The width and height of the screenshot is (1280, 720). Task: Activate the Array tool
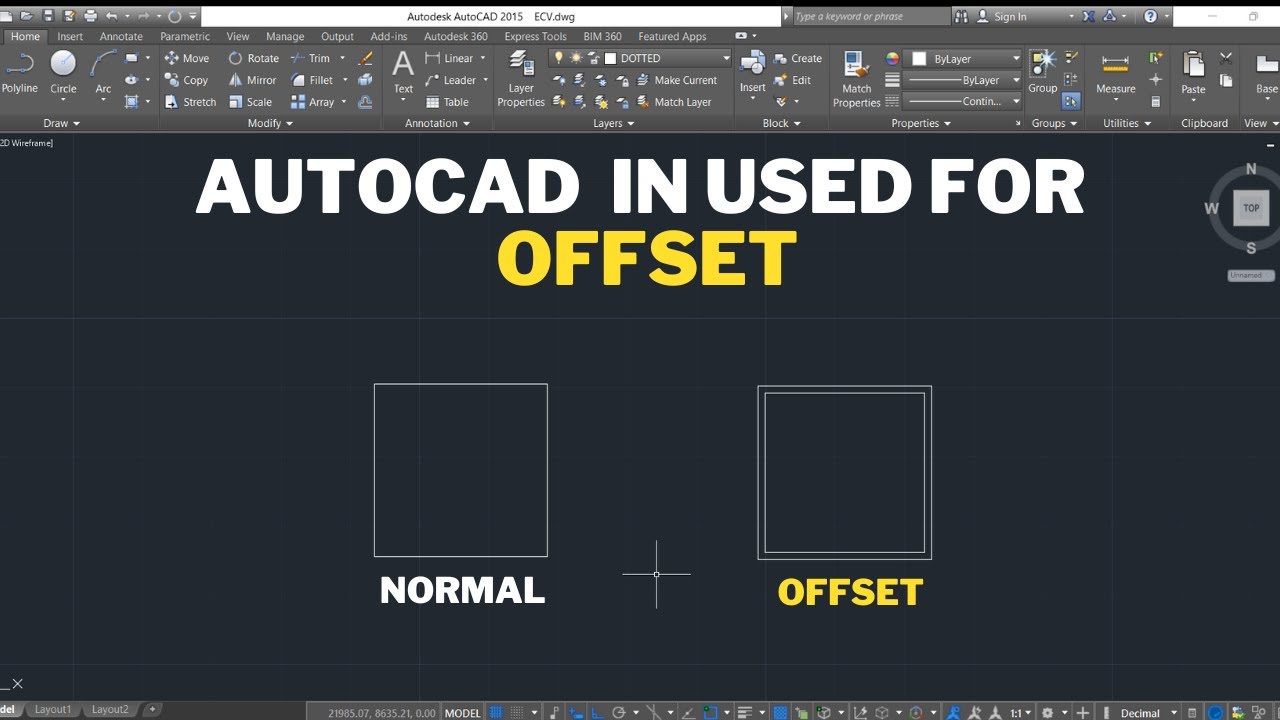click(313, 102)
